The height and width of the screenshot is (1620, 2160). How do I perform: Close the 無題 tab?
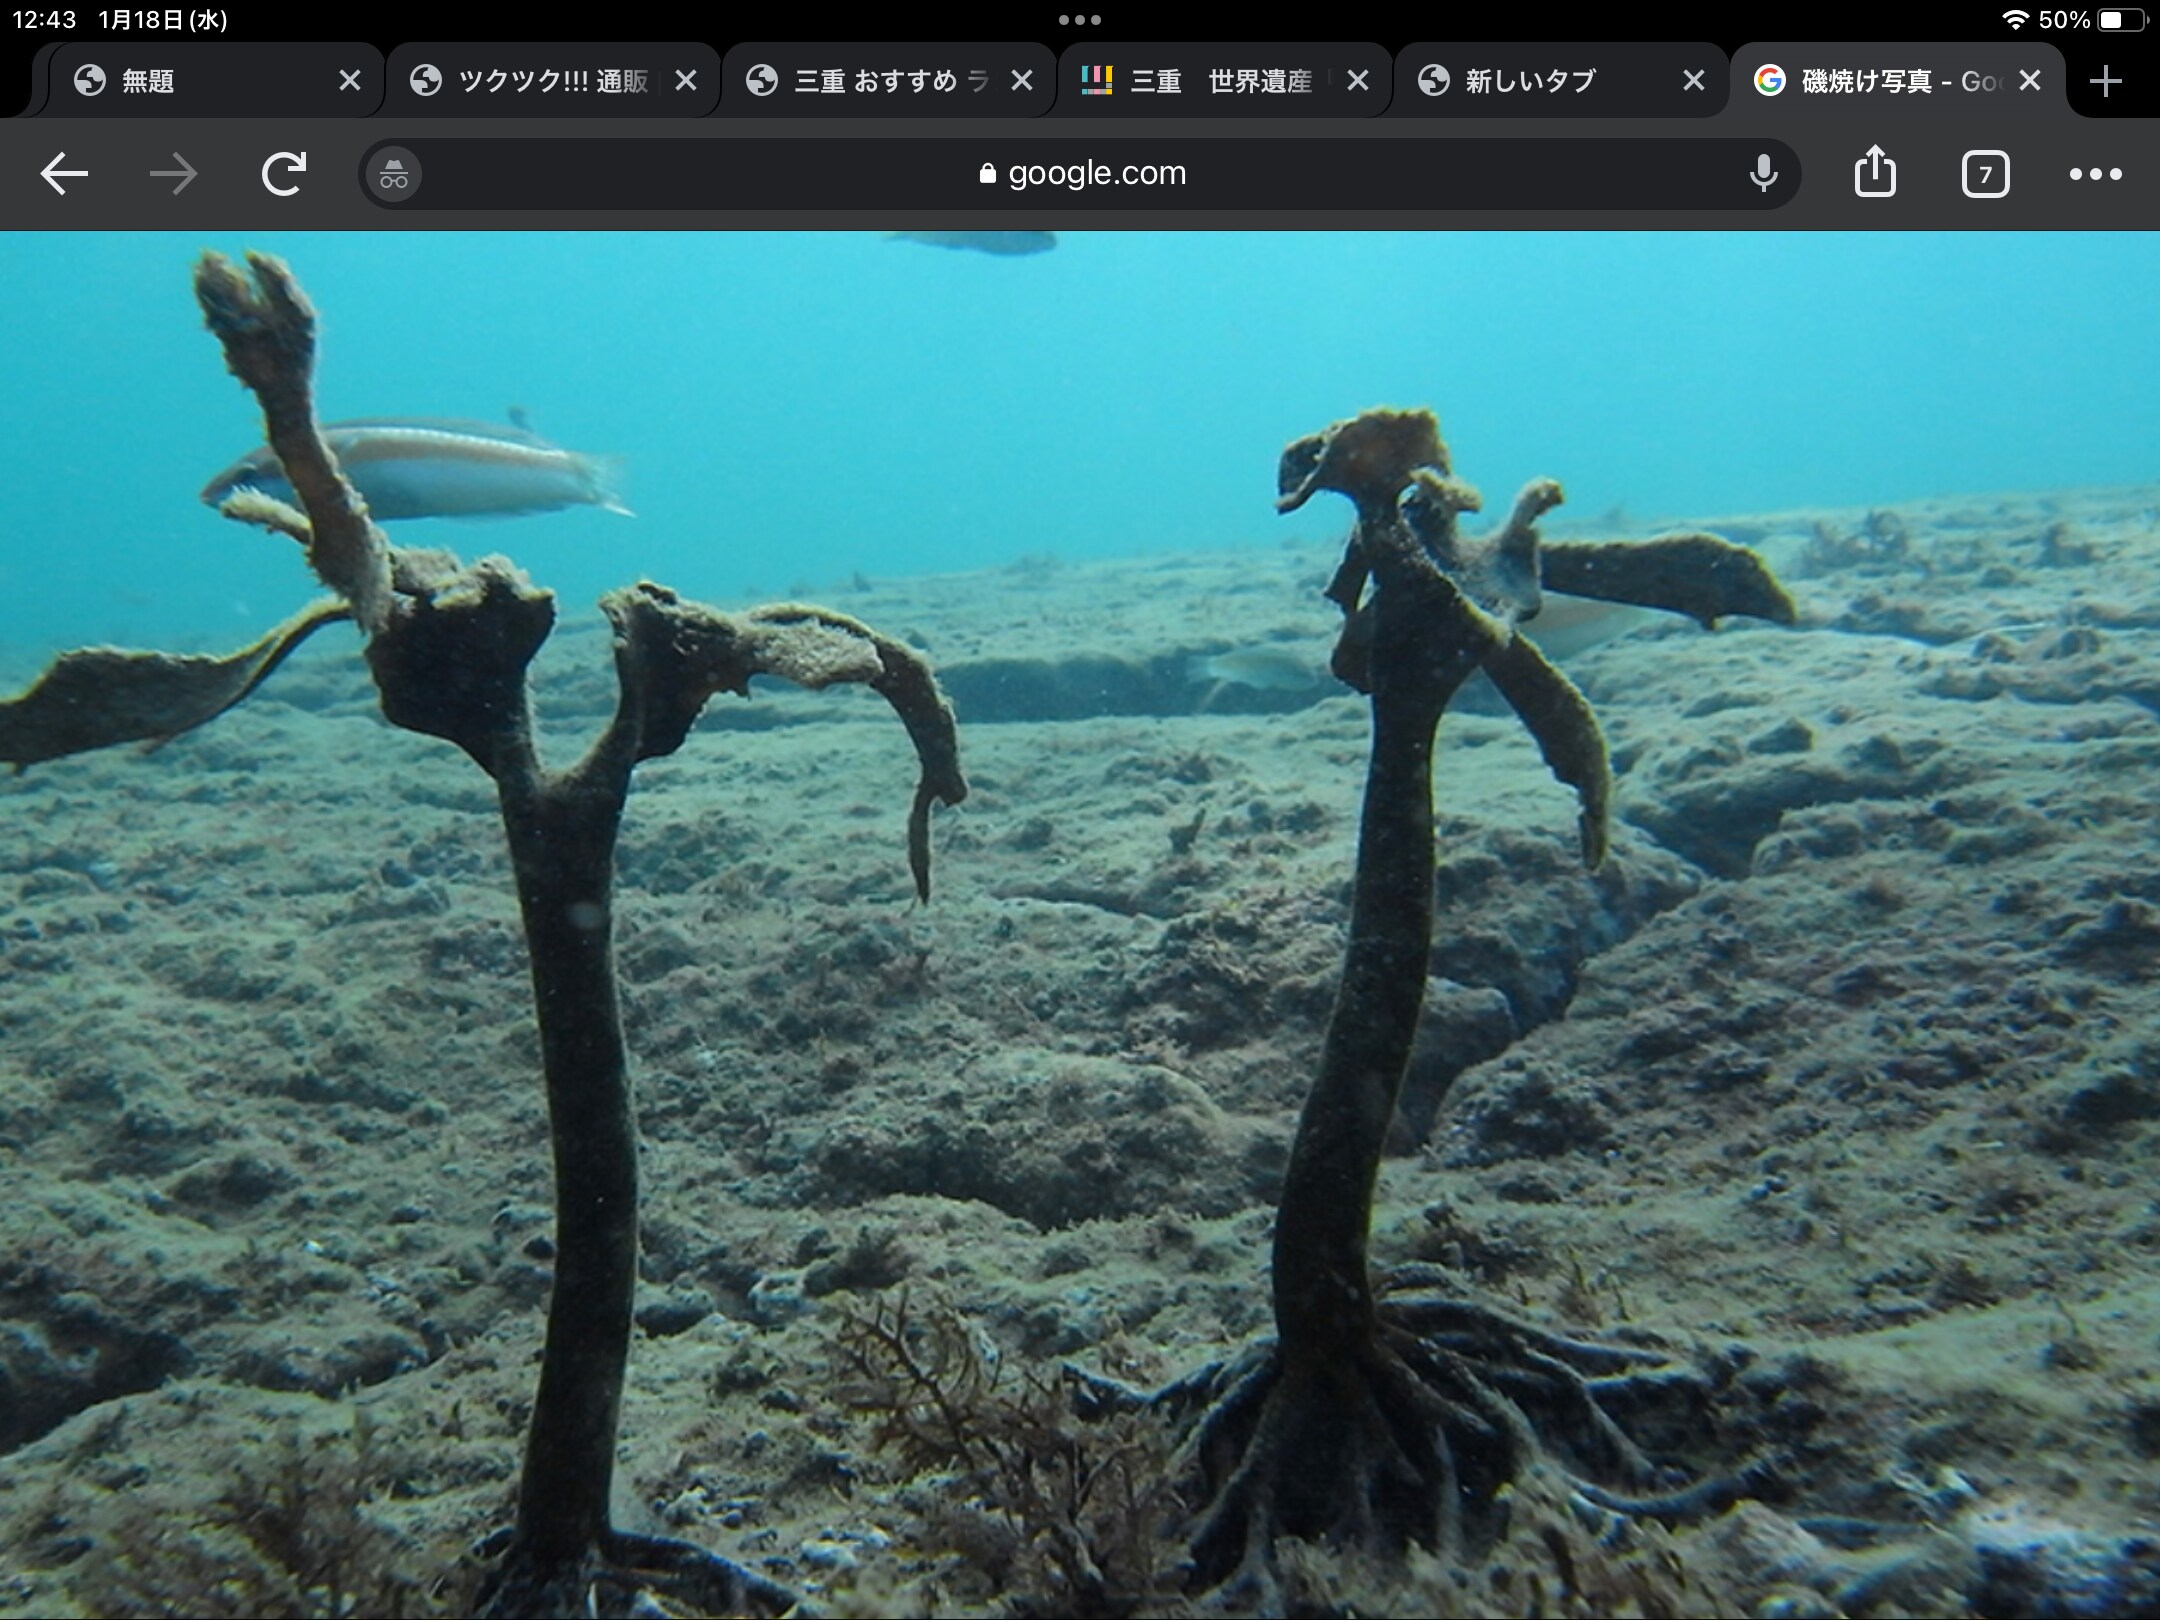point(350,81)
